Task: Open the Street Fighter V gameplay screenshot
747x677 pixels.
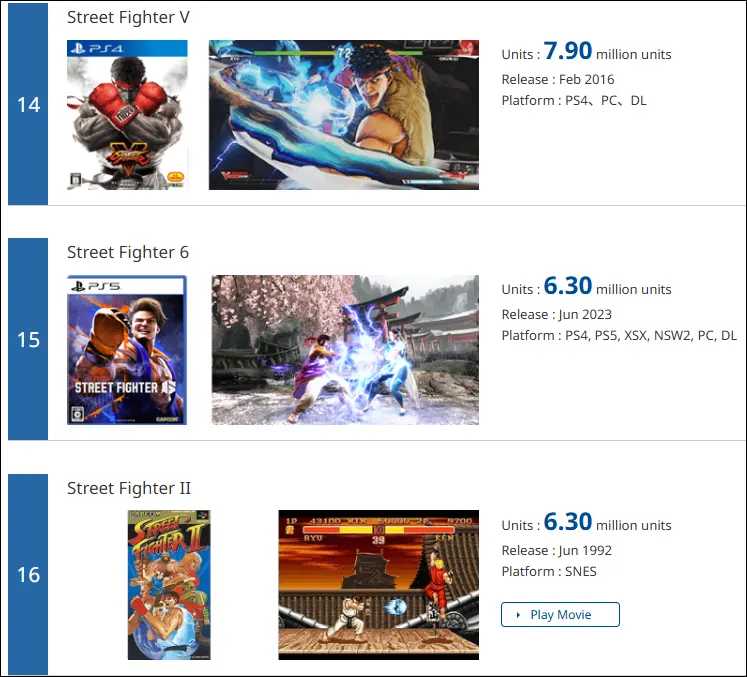Action: coord(343,115)
